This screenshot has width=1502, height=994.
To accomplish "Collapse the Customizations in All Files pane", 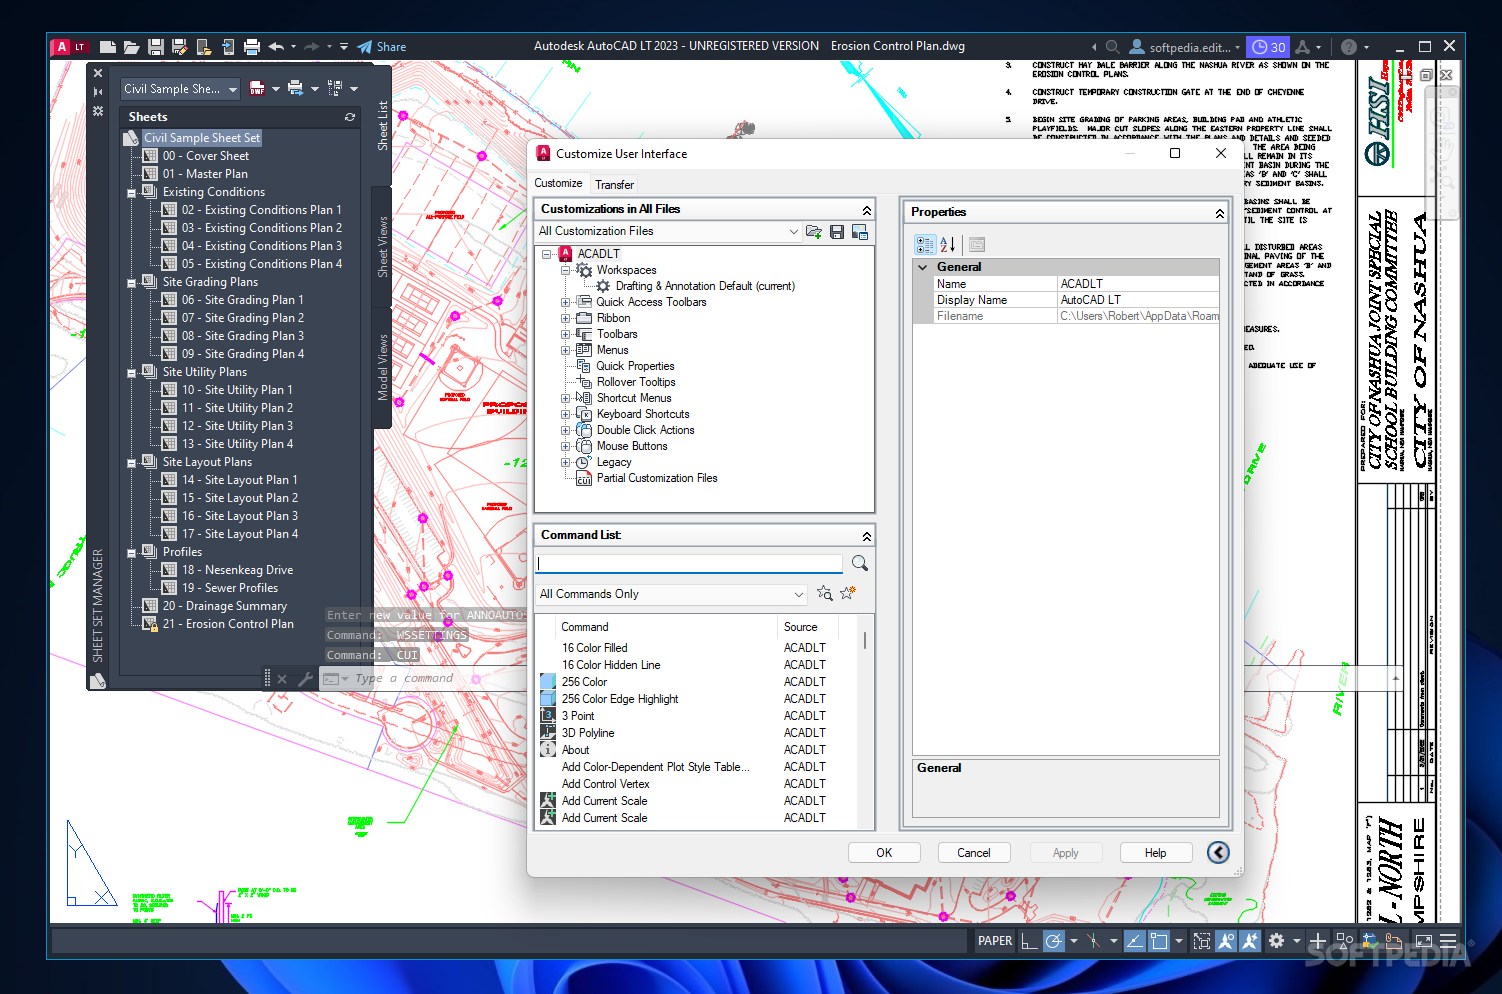I will pyautogui.click(x=867, y=210).
